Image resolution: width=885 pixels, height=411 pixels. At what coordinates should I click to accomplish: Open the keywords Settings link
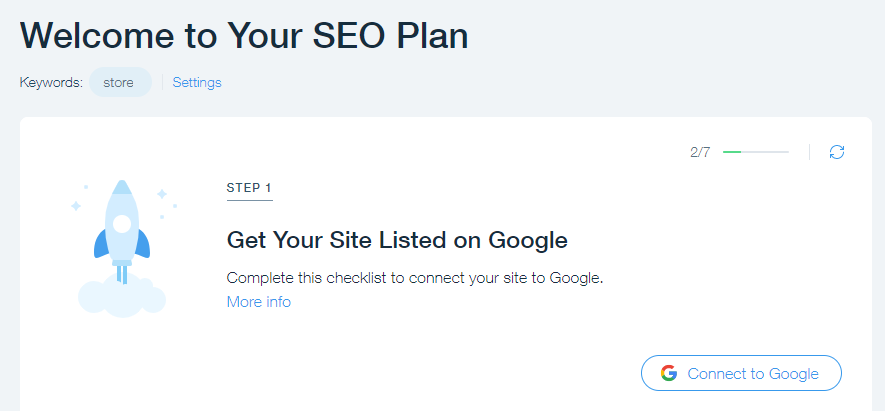[x=197, y=83]
